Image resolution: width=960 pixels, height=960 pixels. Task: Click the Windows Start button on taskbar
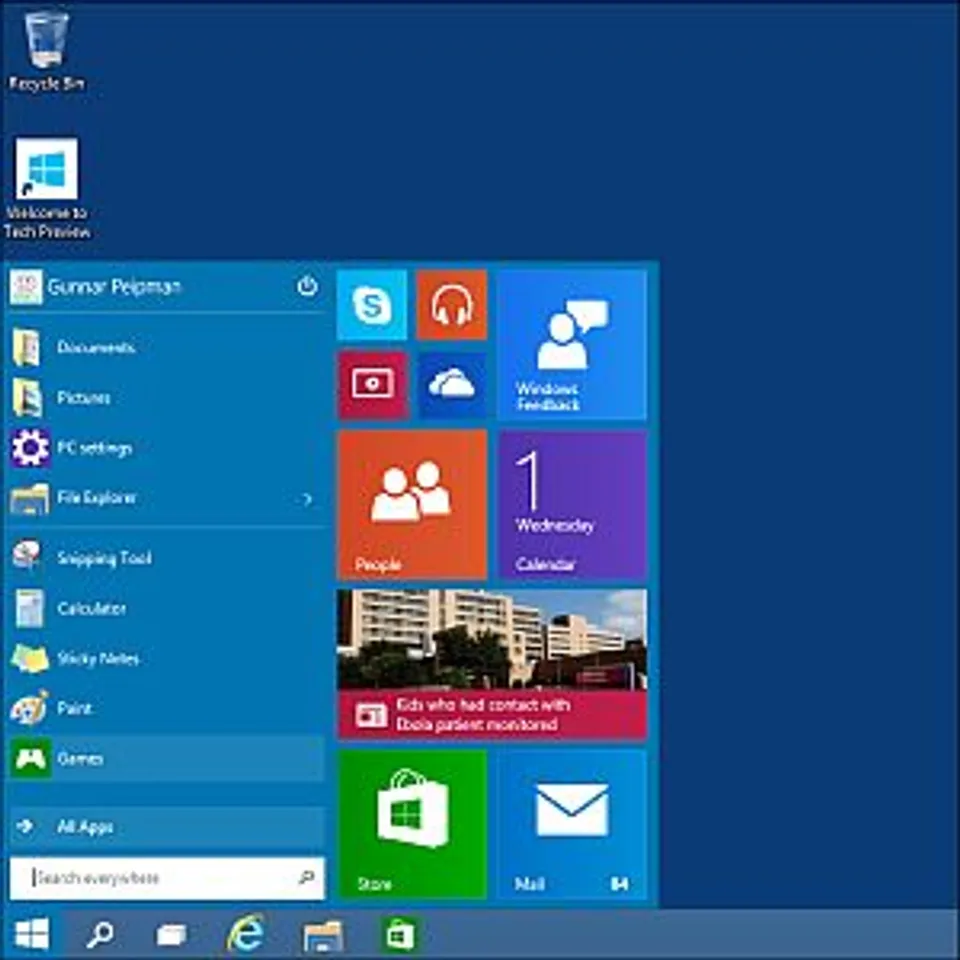coord(32,934)
